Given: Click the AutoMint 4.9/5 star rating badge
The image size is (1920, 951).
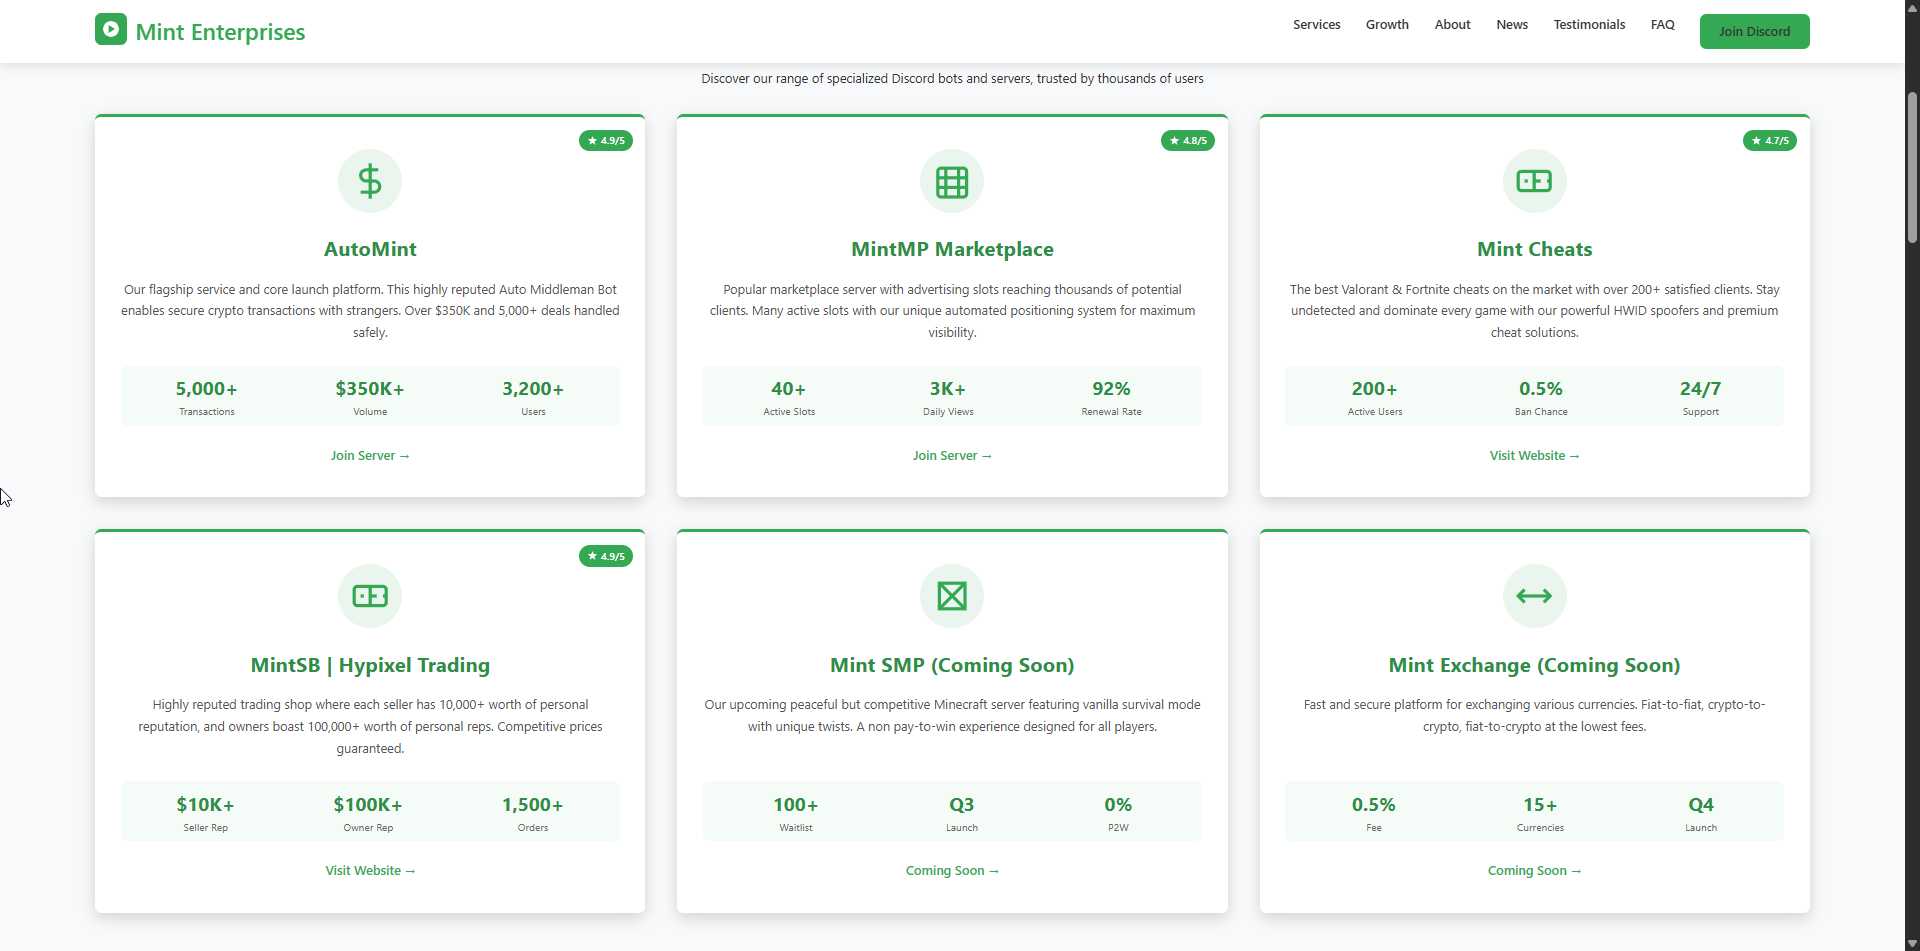Looking at the screenshot, I should 606,141.
